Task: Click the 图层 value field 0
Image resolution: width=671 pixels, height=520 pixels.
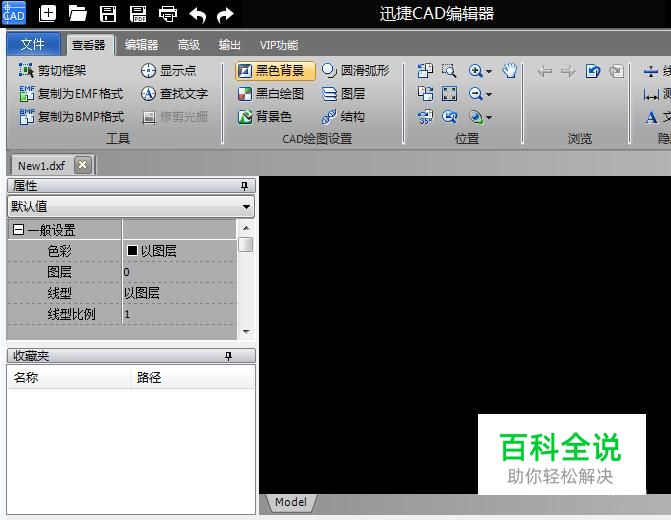Action: pos(179,272)
